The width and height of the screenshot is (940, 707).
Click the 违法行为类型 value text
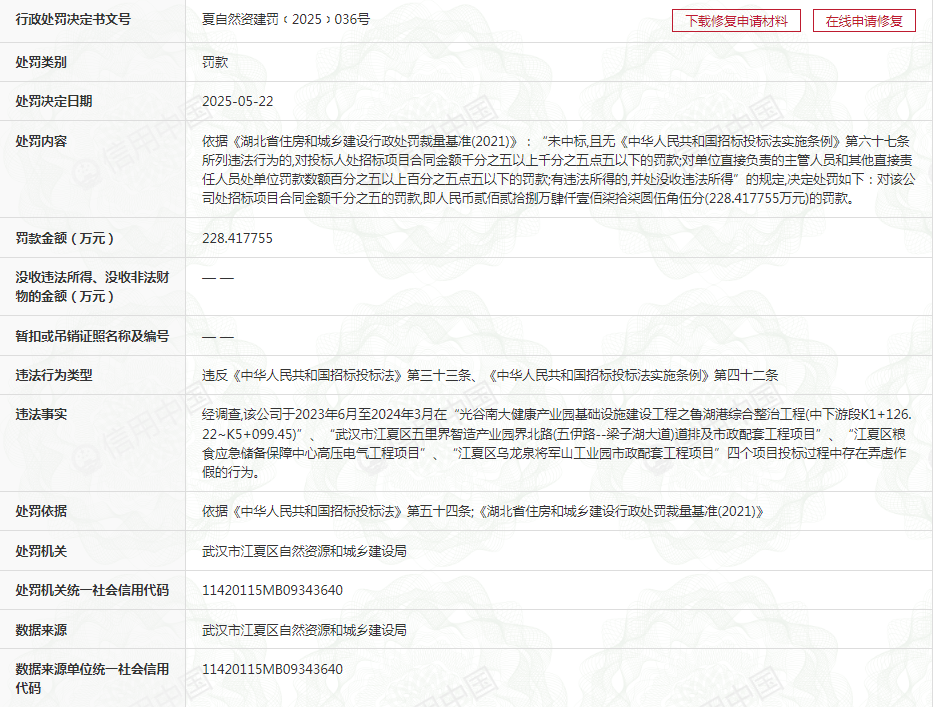tap(489, 375)
